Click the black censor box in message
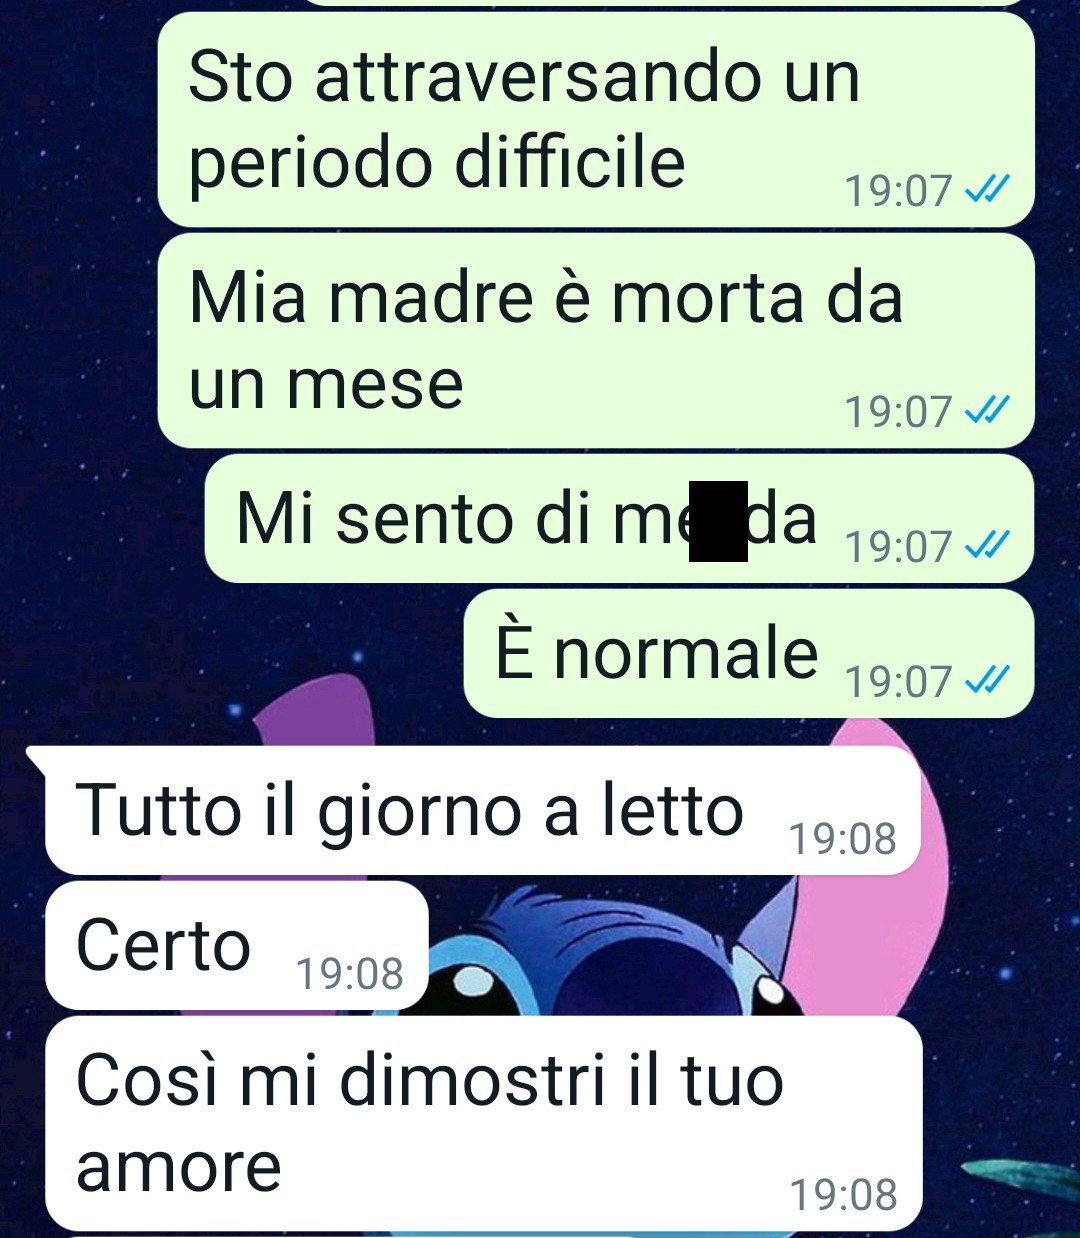 coord(718,521)
